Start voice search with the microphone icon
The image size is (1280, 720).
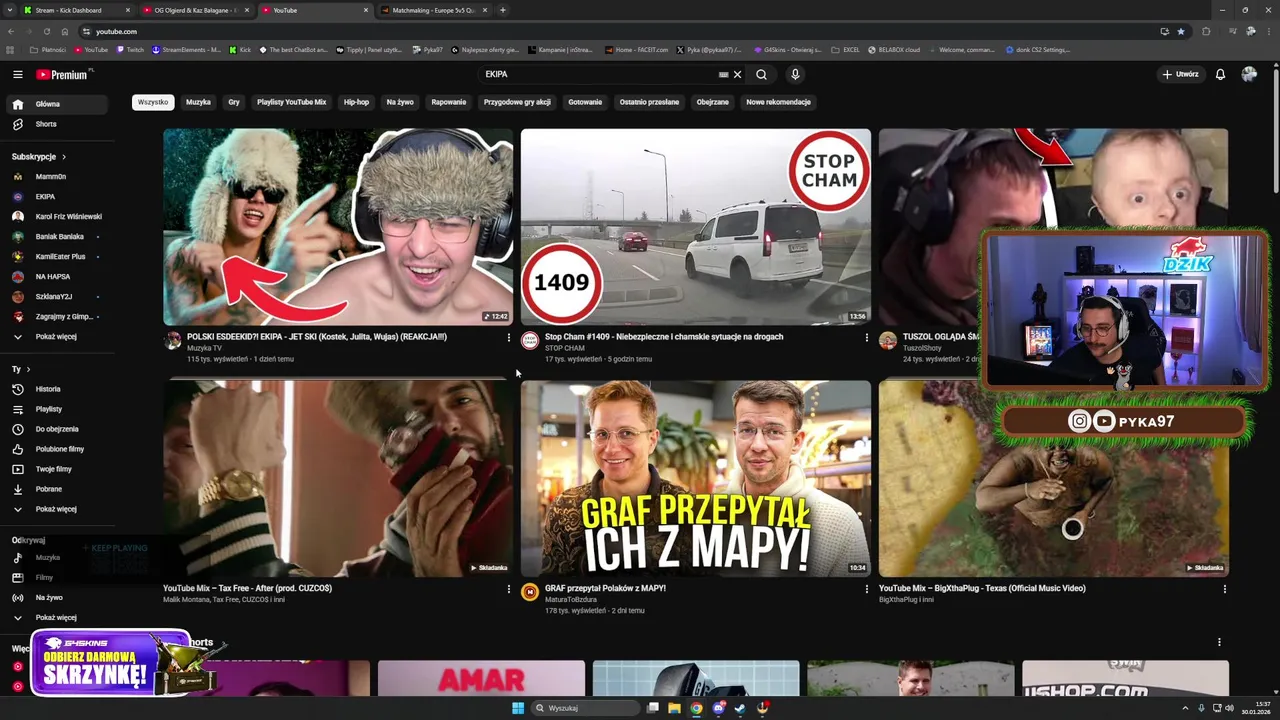795,74
